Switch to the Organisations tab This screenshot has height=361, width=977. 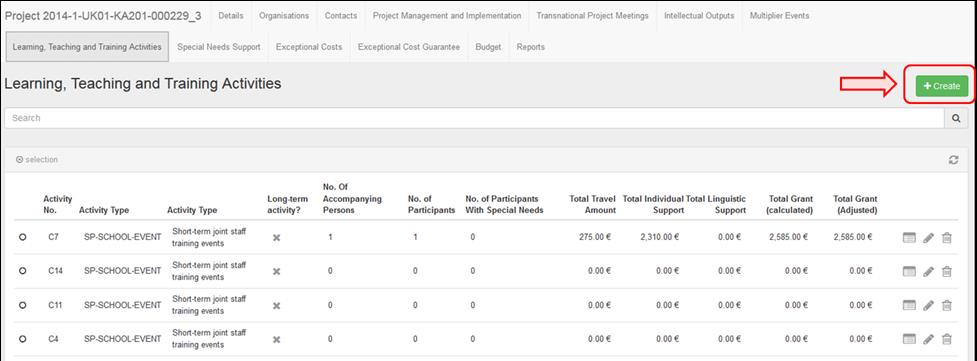pos(284,16)
